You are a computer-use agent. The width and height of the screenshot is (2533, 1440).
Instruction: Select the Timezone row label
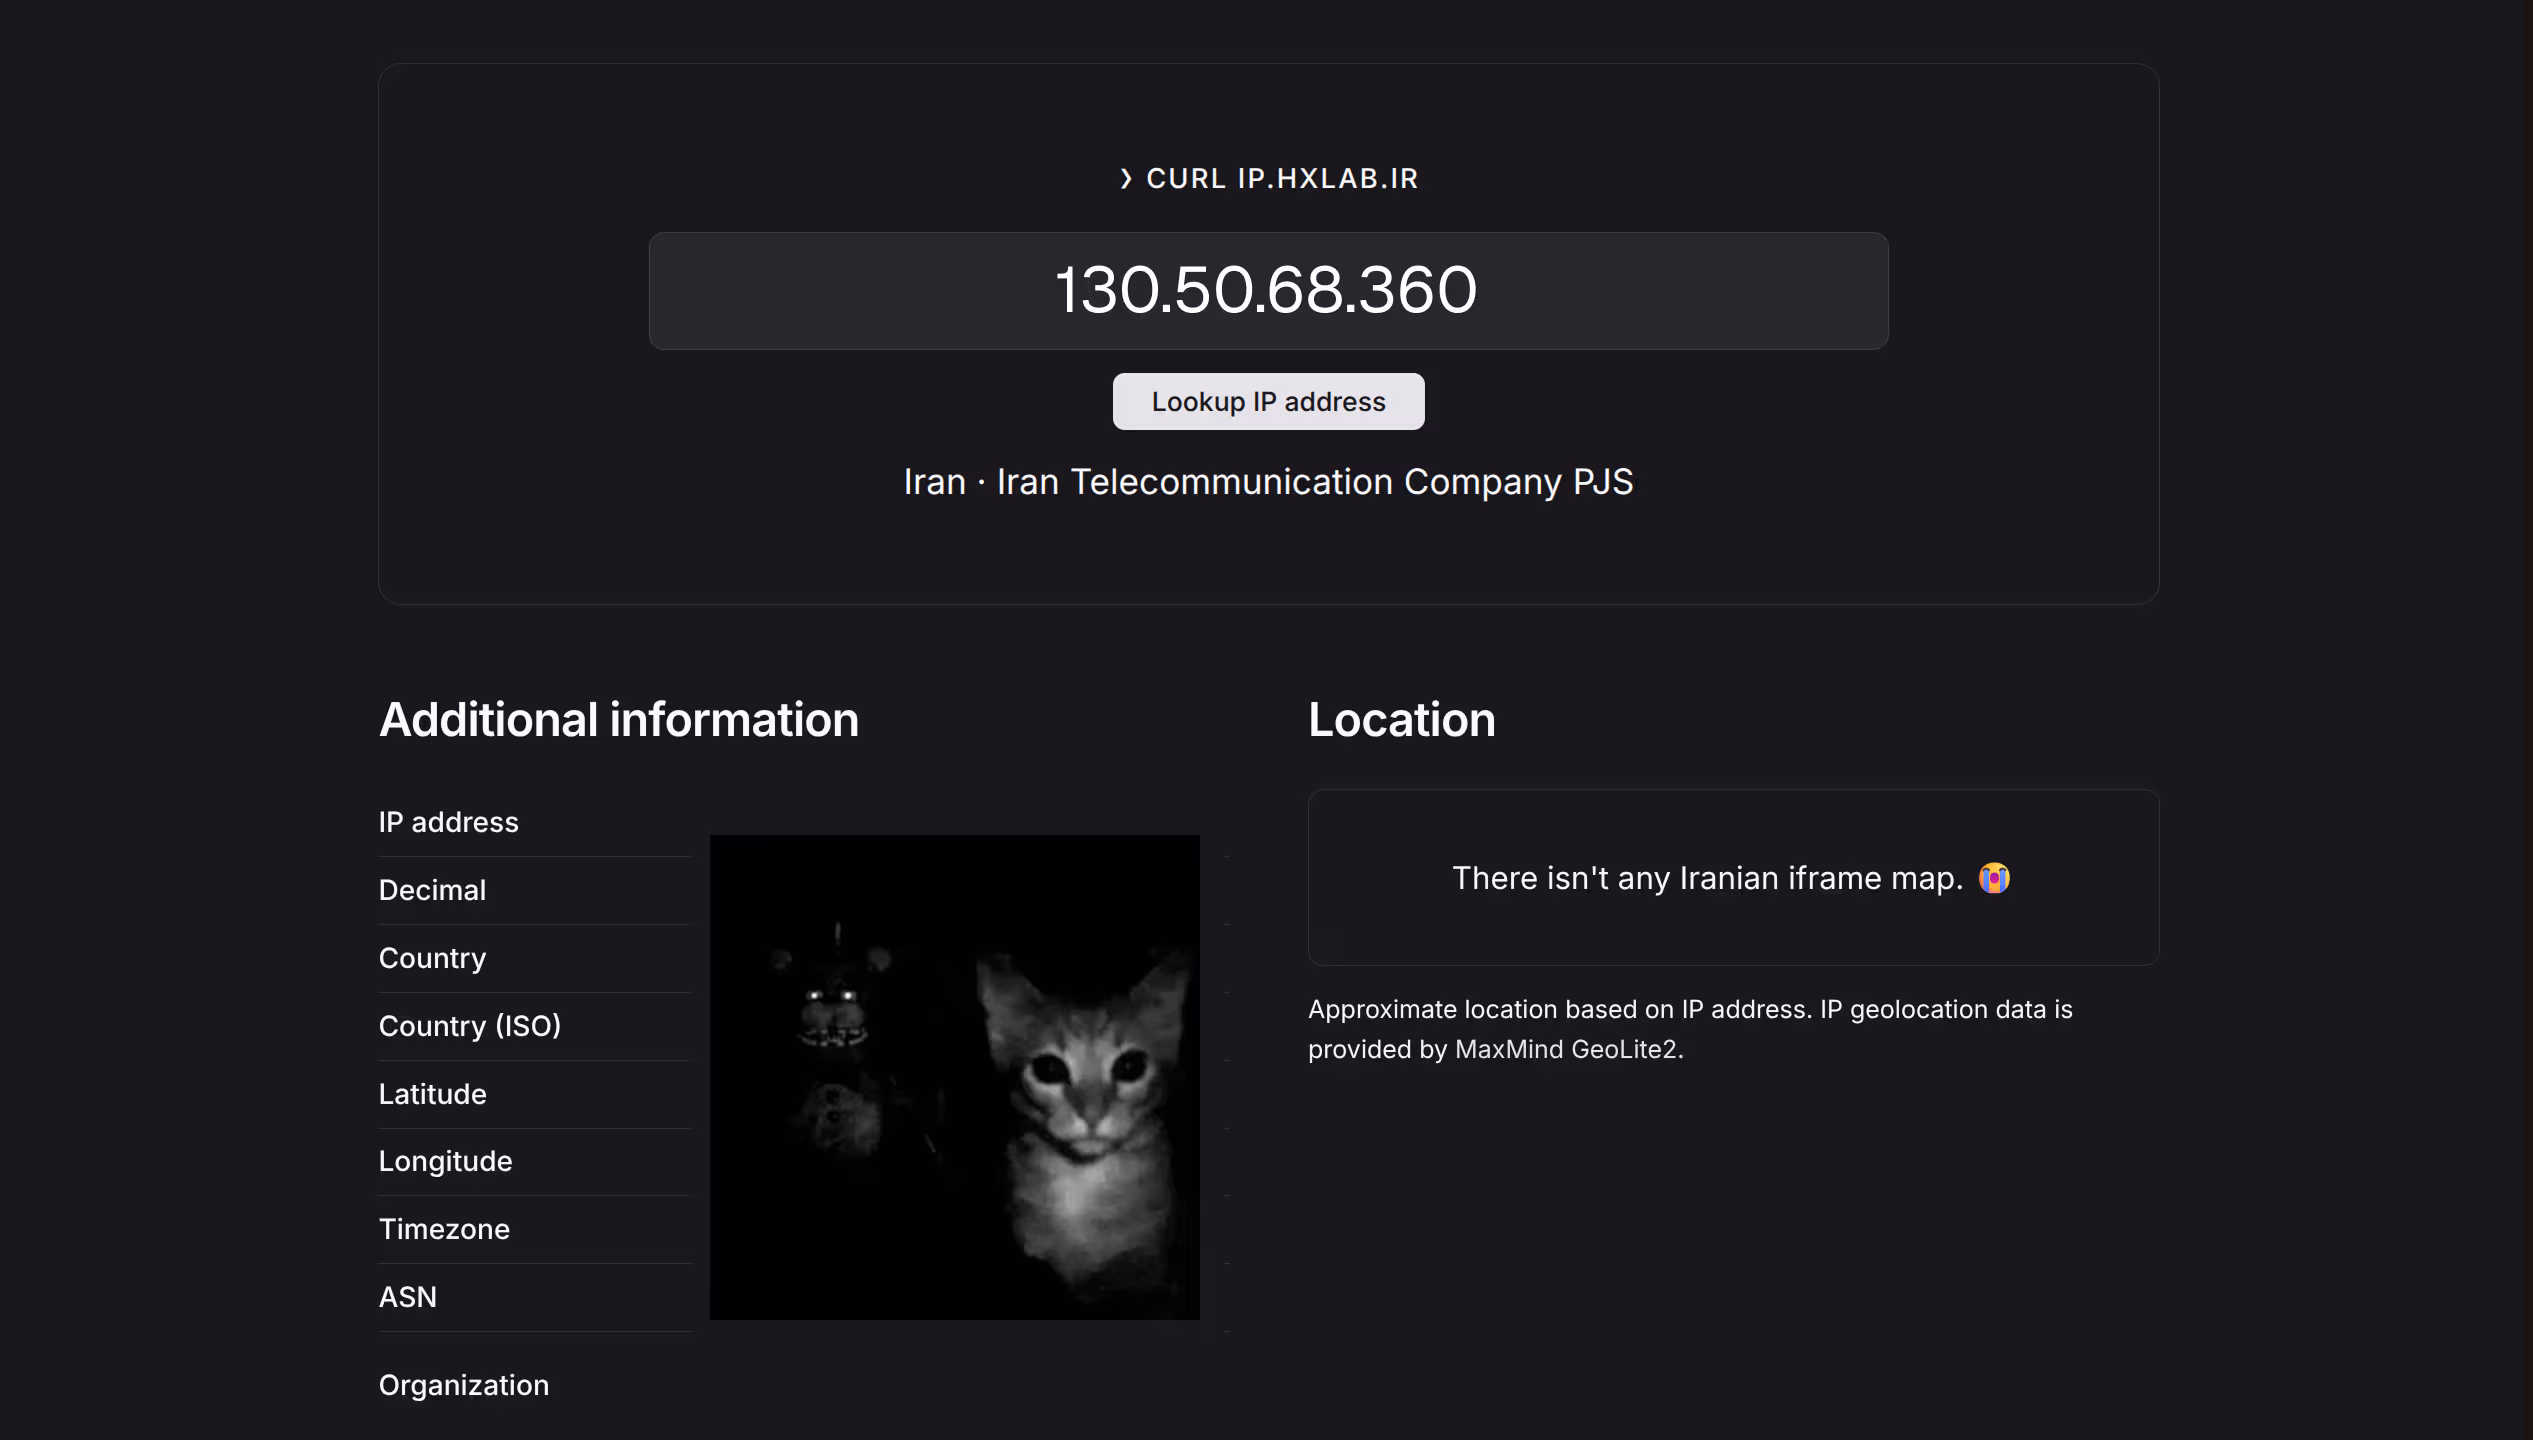tap(444, 1229)
